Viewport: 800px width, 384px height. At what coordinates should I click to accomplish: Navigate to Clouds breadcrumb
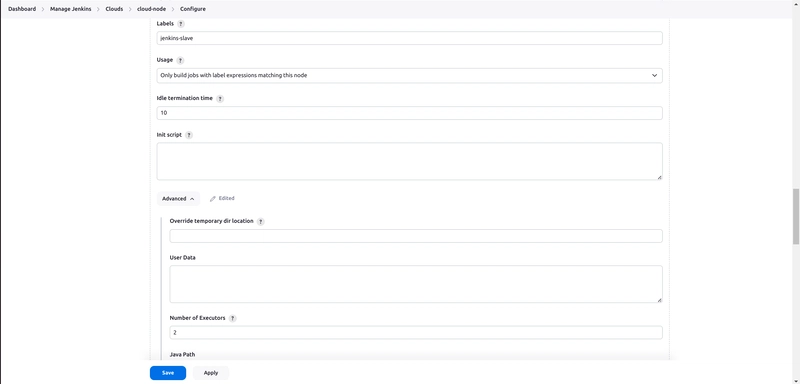click(x=114, y=9)
